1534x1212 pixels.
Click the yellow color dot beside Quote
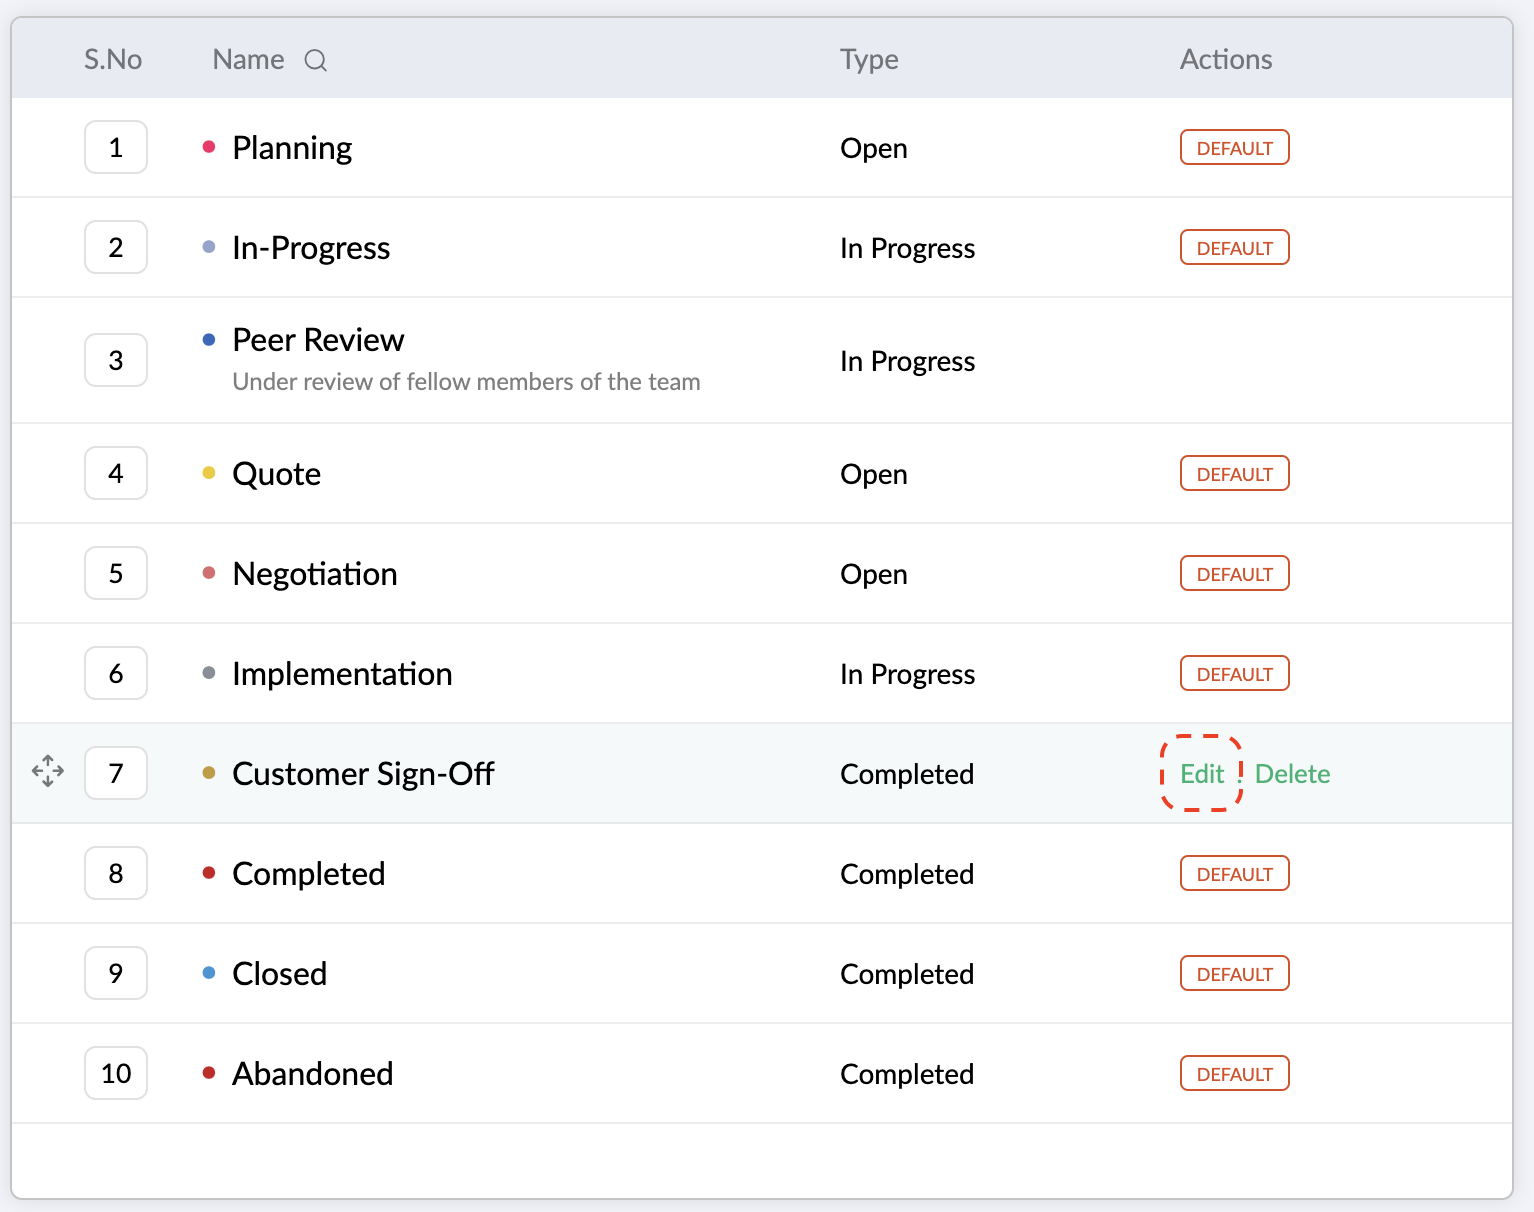click(209, 473)
